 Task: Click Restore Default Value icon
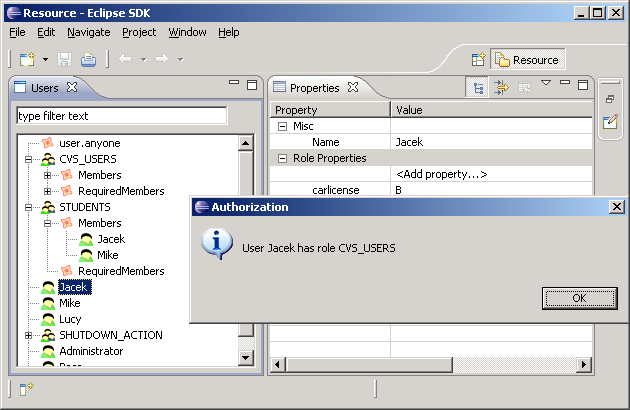pyautogui.click(x=524, y=87)
